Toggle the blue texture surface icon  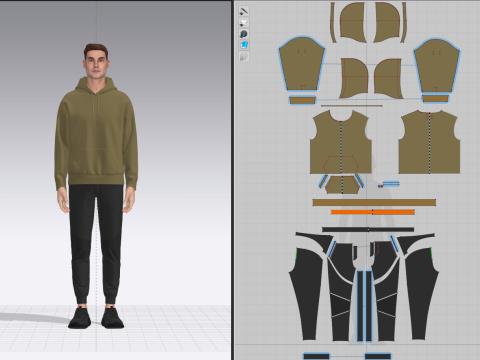tap(244, 45)
